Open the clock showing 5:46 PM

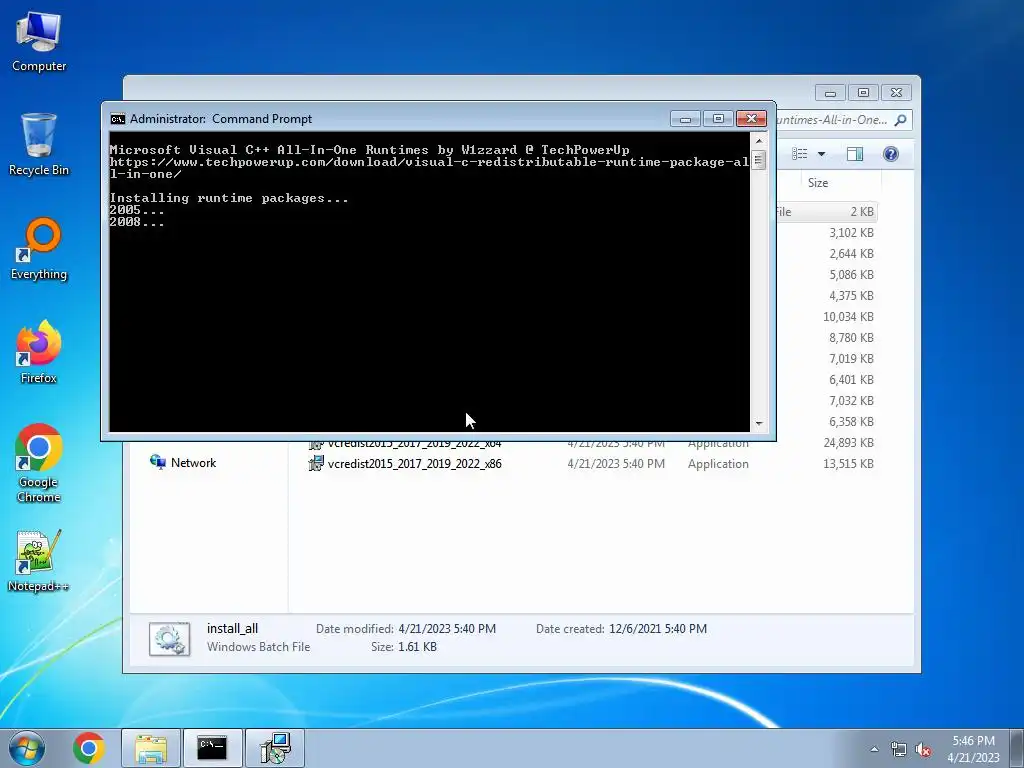coord(973,748)
